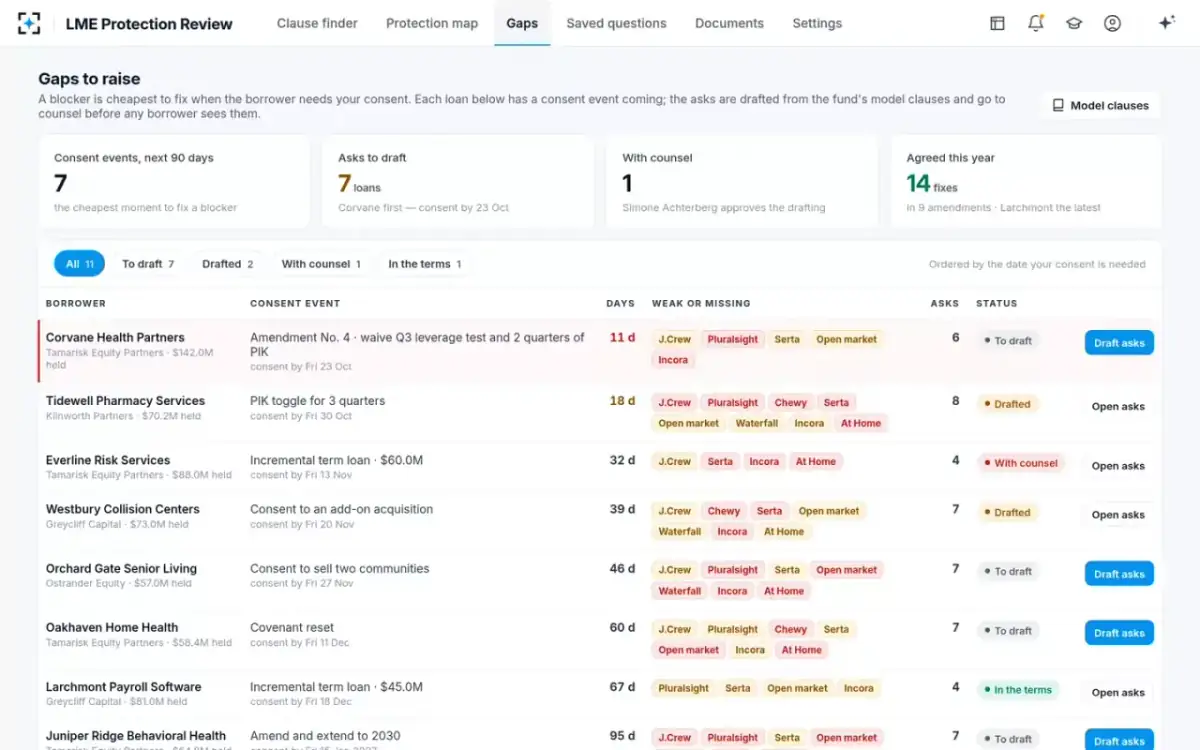Select the Larchmont Payroll Software borrower name
This screenshot has height=750, width=1200.
pos(123,687)
